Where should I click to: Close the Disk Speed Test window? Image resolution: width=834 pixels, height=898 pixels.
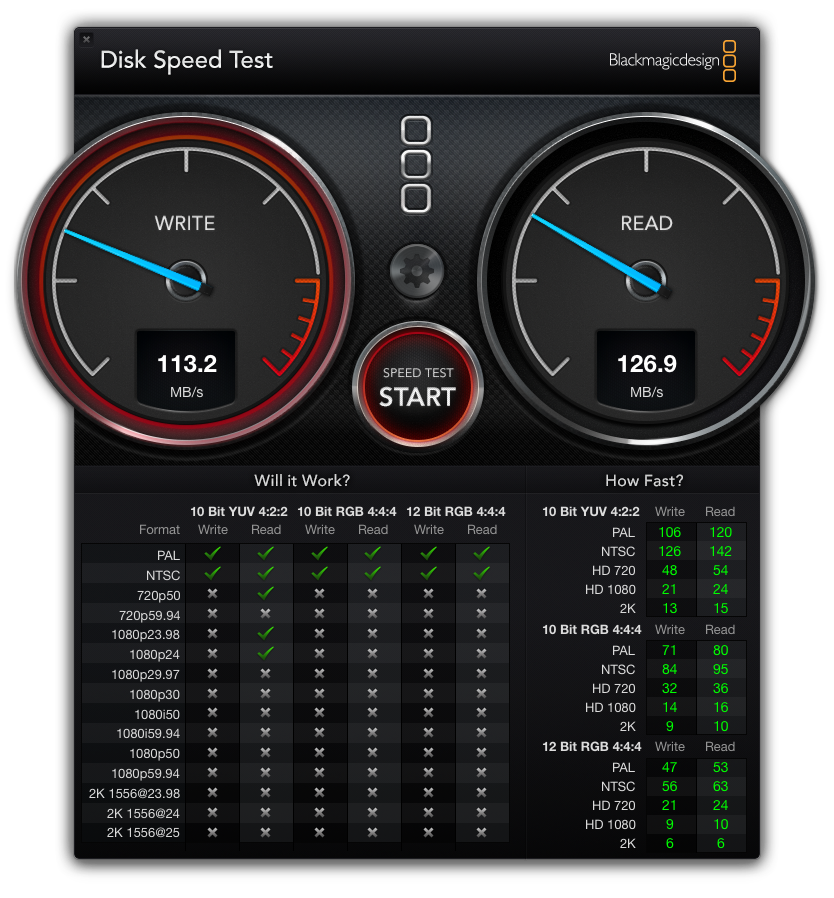point(86,39)
